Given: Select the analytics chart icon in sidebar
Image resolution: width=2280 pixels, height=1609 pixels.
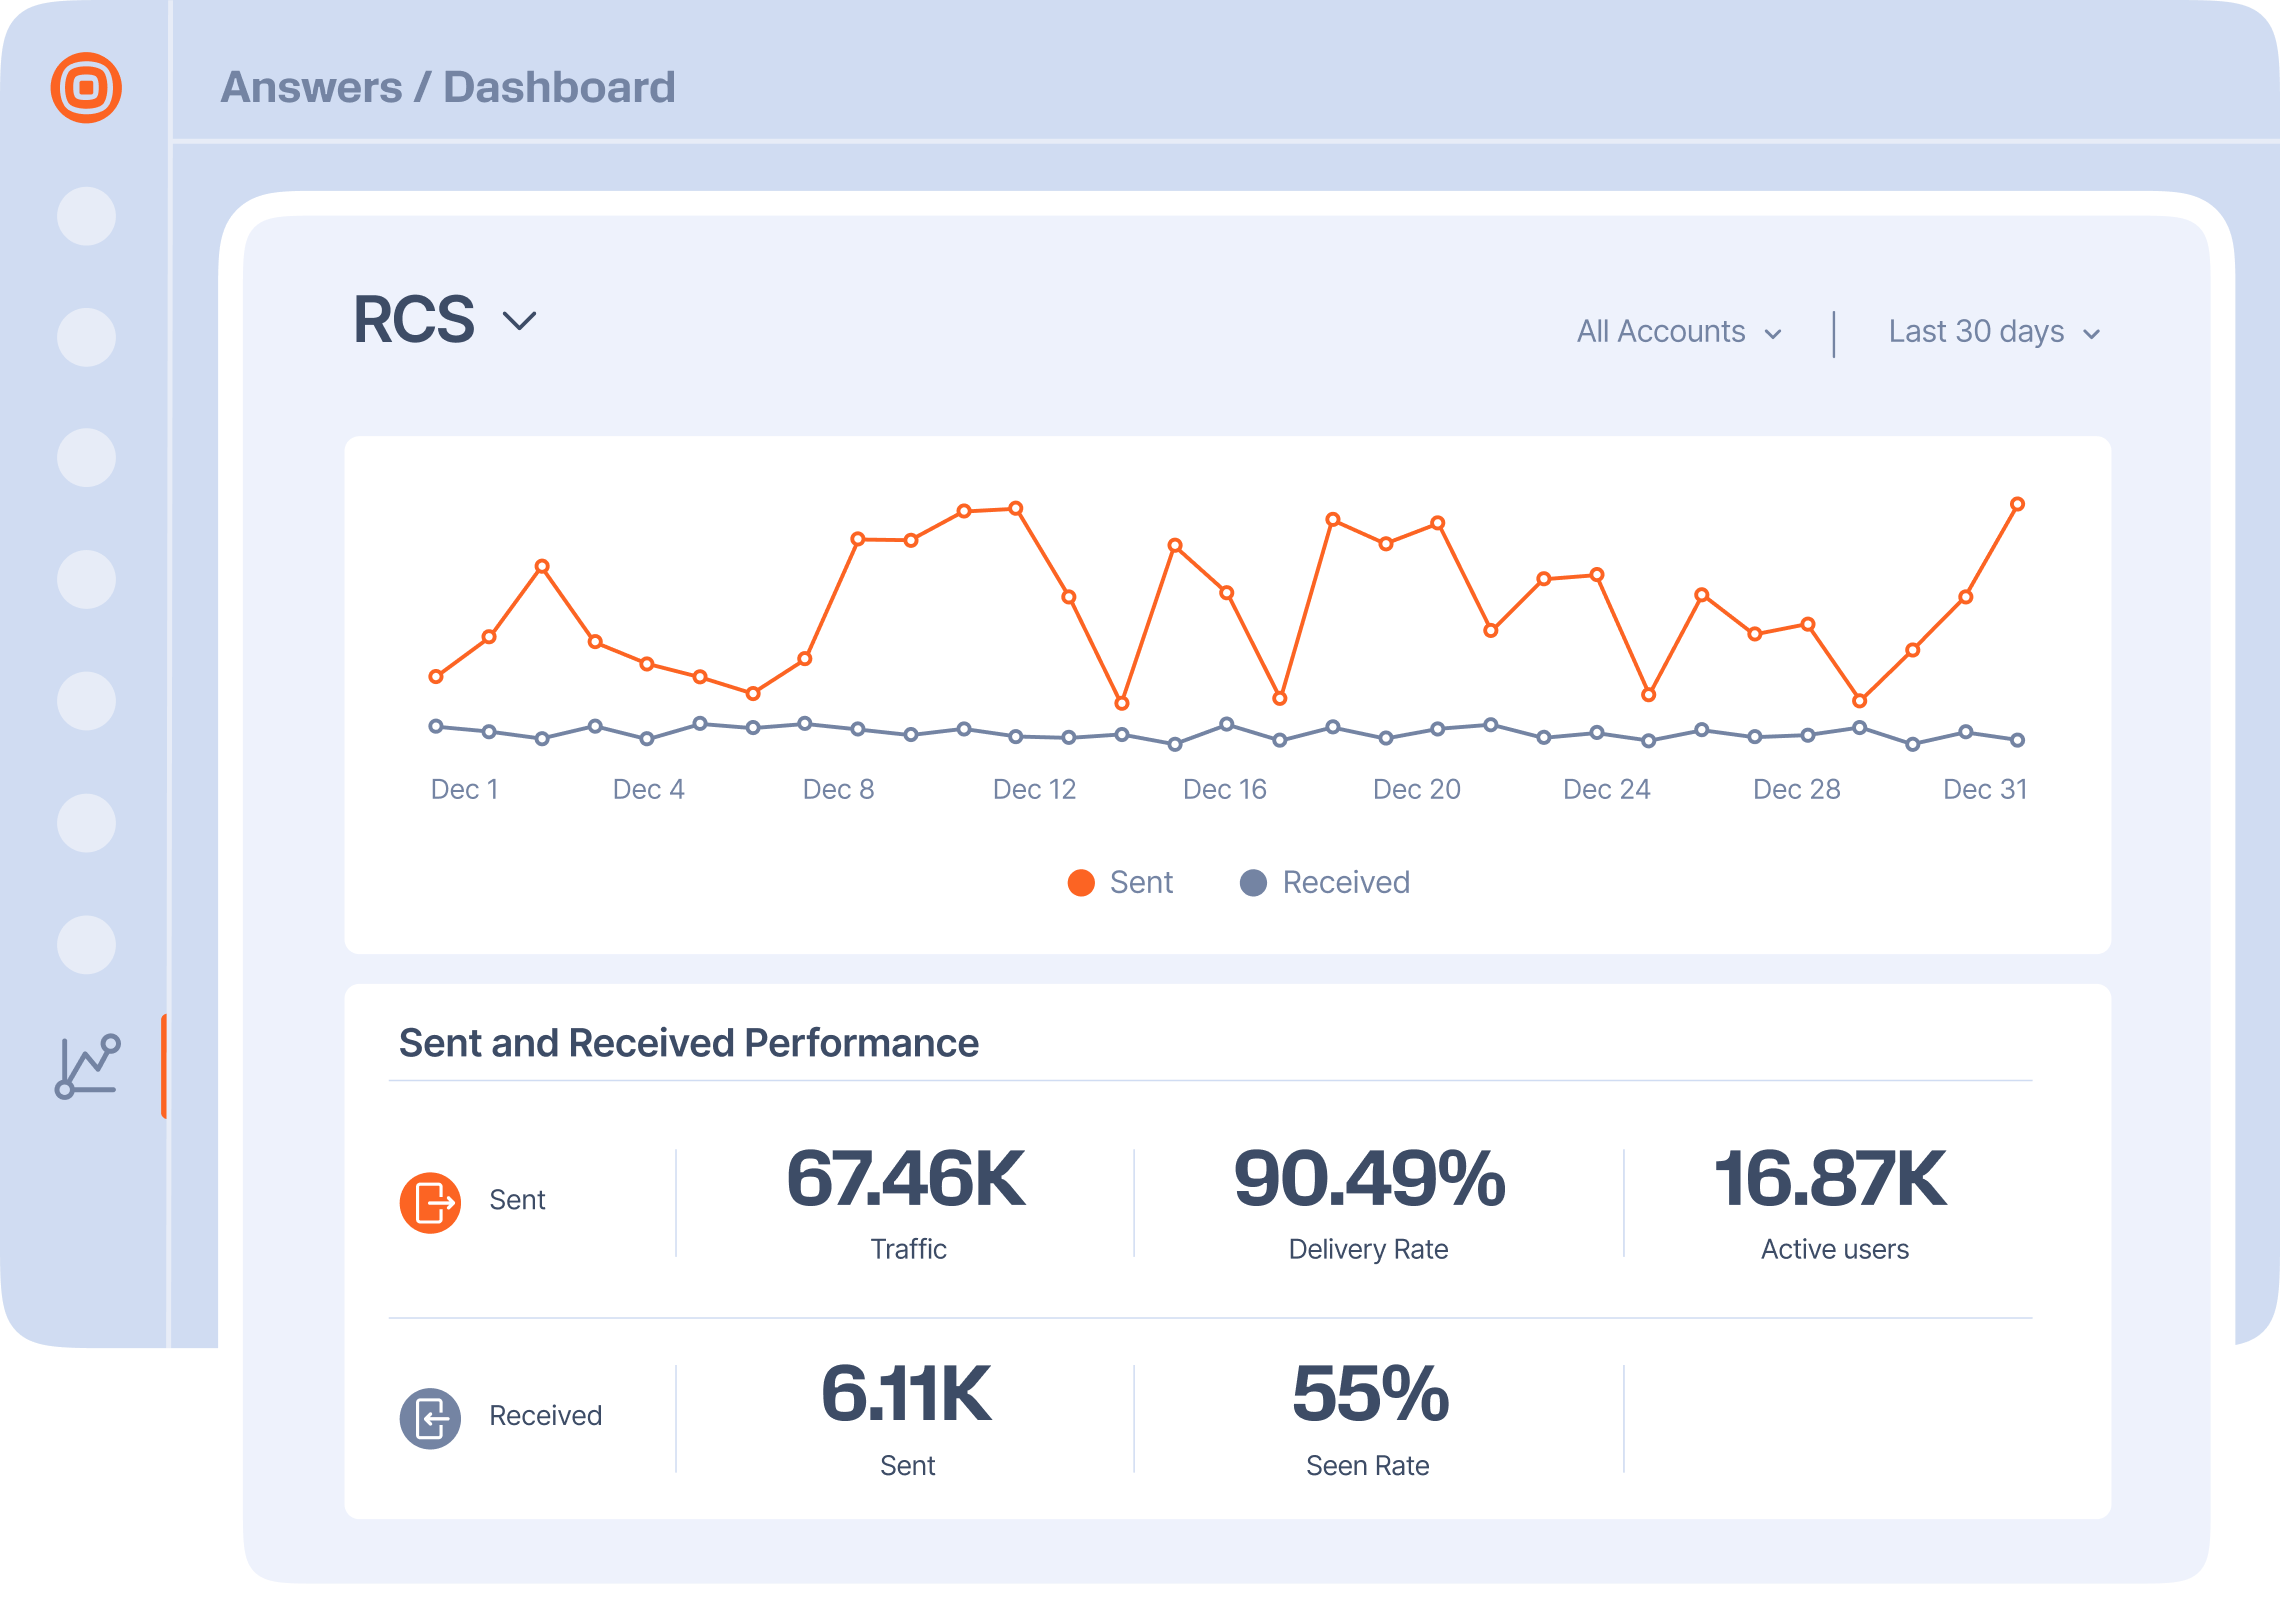Looking at the screenshot, I should pos(88,1066).
